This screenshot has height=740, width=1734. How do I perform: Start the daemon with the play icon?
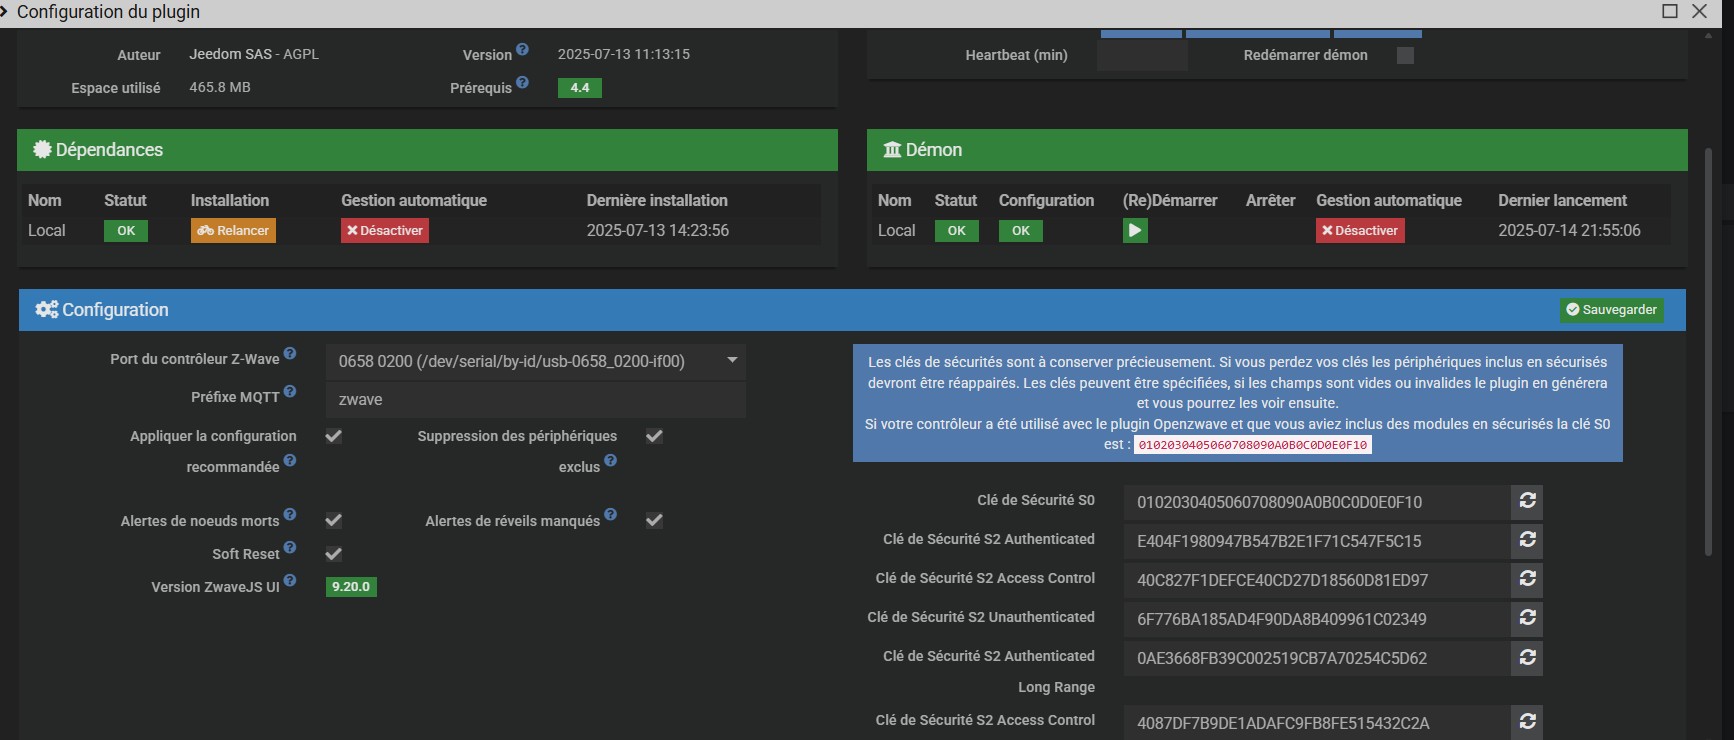(x=1134, y=231)
